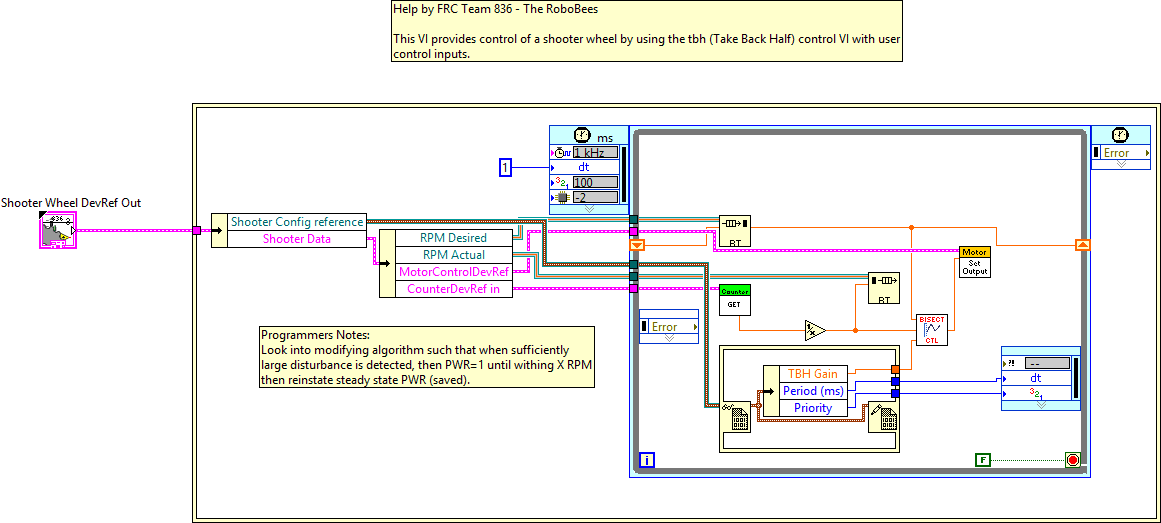
Task: Open the 1 kHz clock source selector
Action: coord(595,153)
